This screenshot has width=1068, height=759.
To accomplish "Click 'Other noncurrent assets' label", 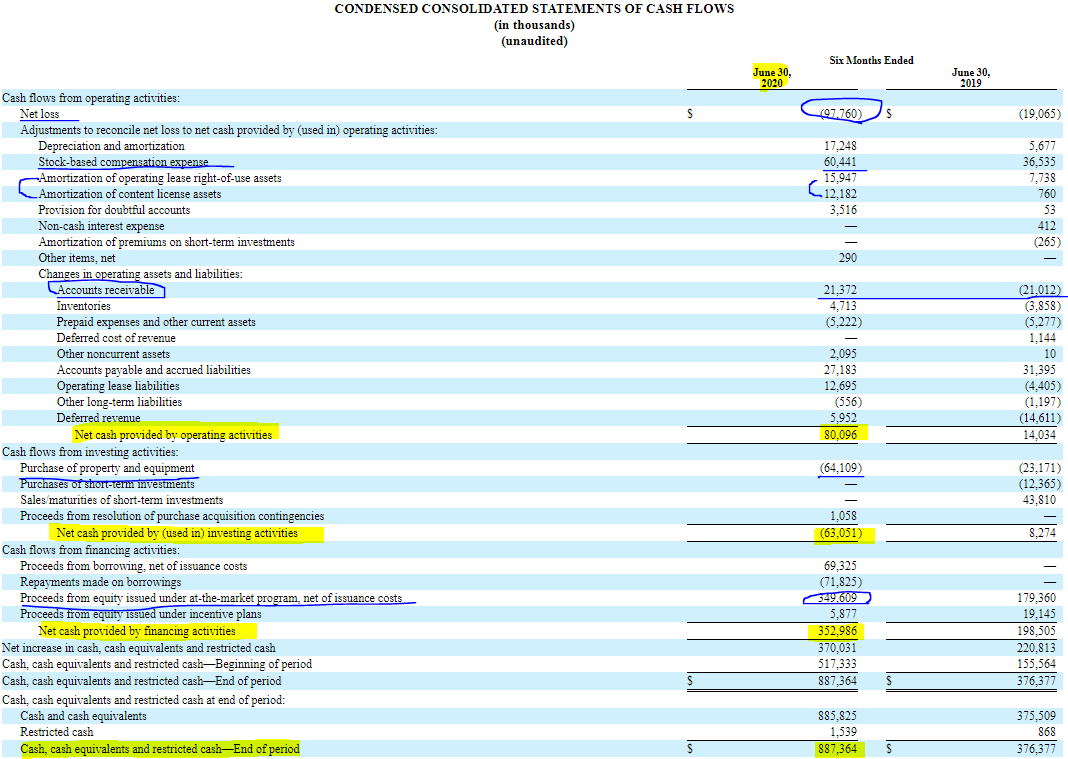I will pyautogui.click(x=113, y=354).
